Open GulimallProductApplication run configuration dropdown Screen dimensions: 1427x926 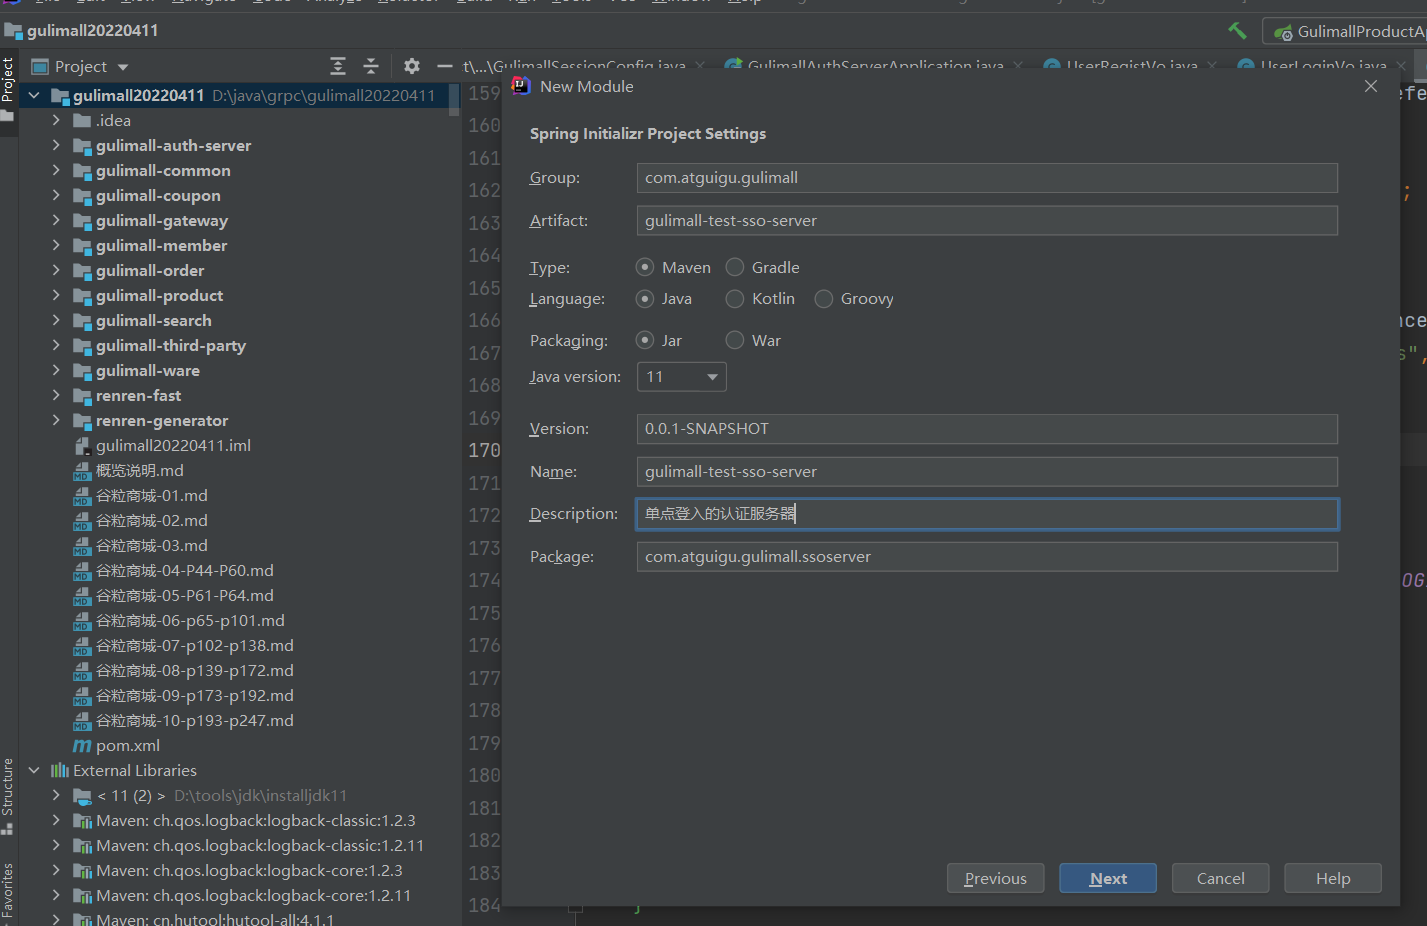coord(1345,32)
